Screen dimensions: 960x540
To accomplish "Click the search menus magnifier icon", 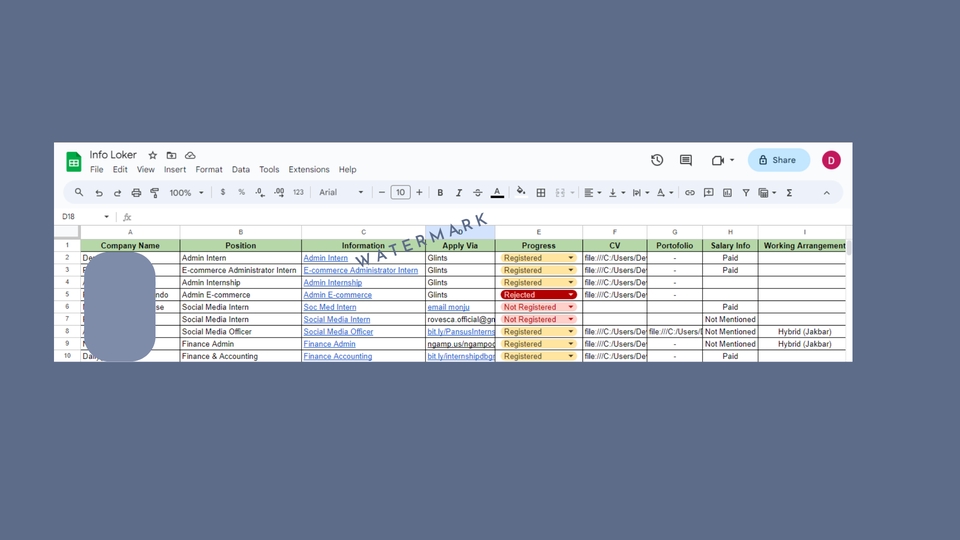I will click(x=79, y=192).
